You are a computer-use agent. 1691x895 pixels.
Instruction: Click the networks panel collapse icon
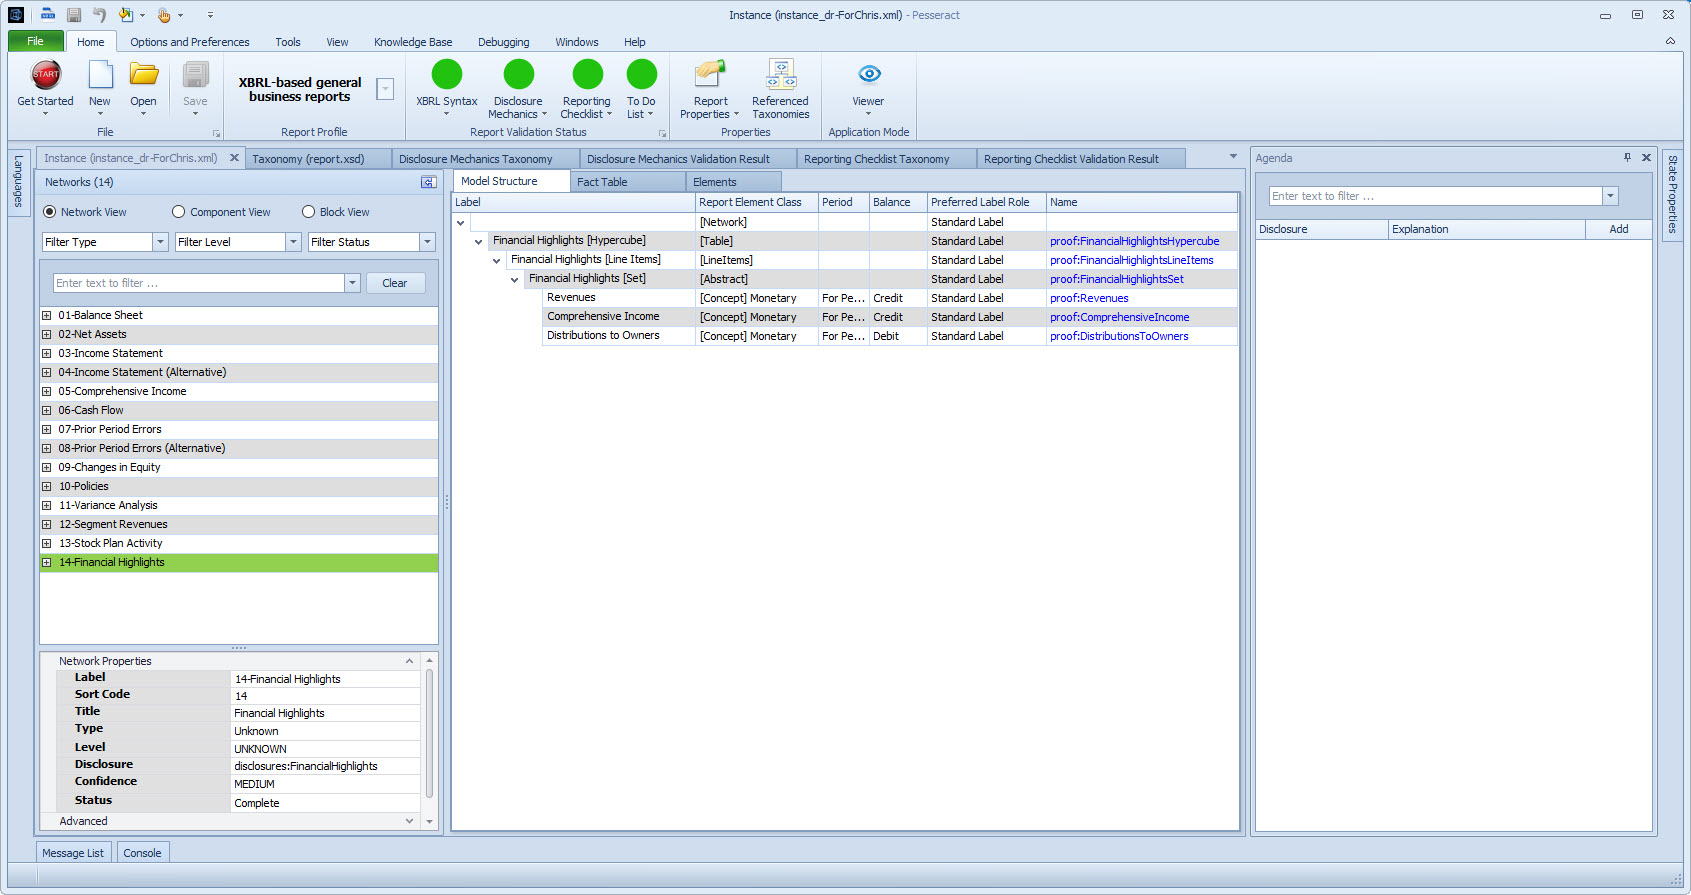(428, 182)
